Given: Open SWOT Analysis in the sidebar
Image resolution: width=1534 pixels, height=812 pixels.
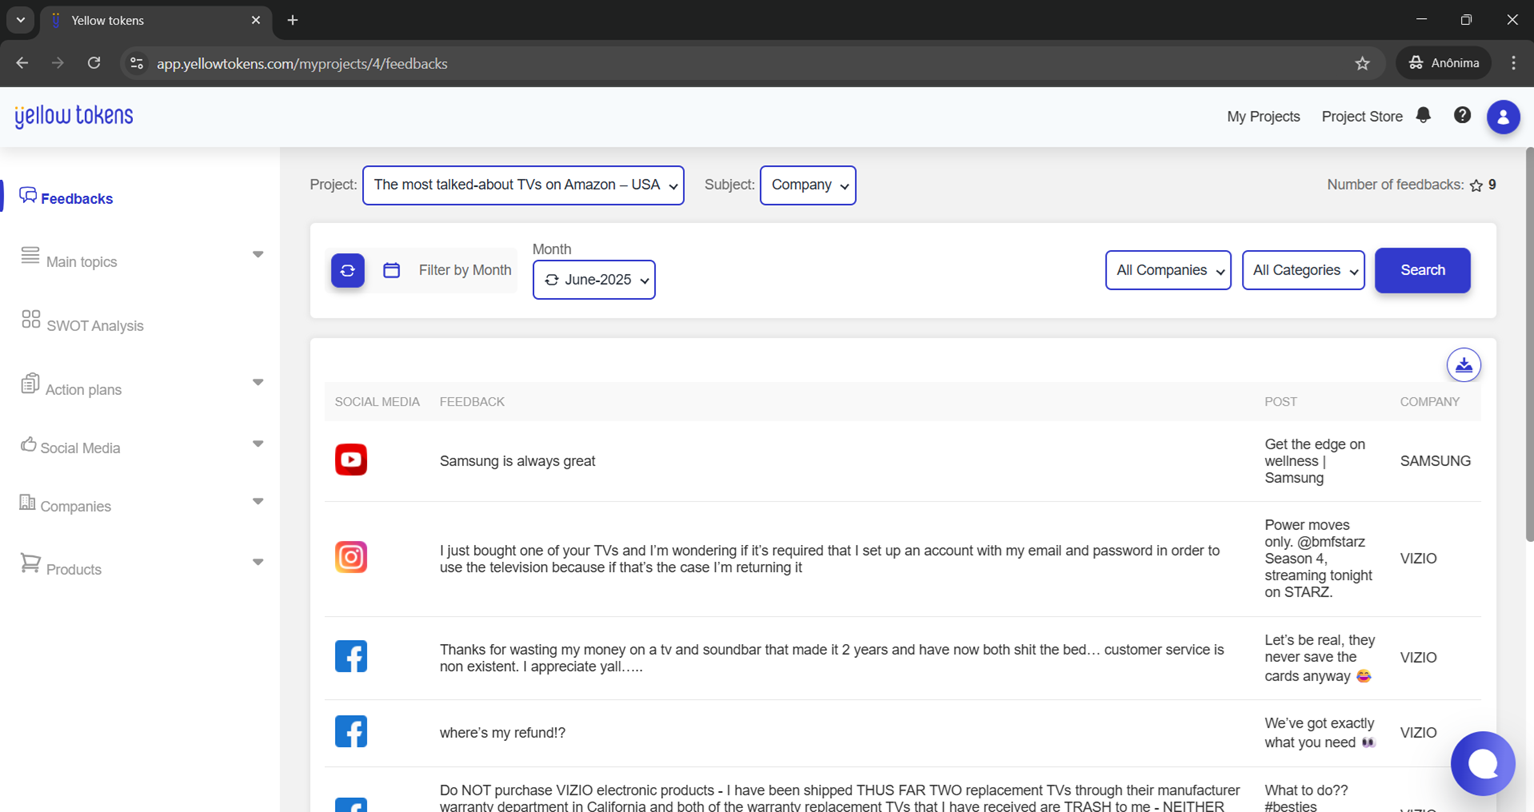Looking at the screenshot, I should pyautogui.click(x=94, y=325).
